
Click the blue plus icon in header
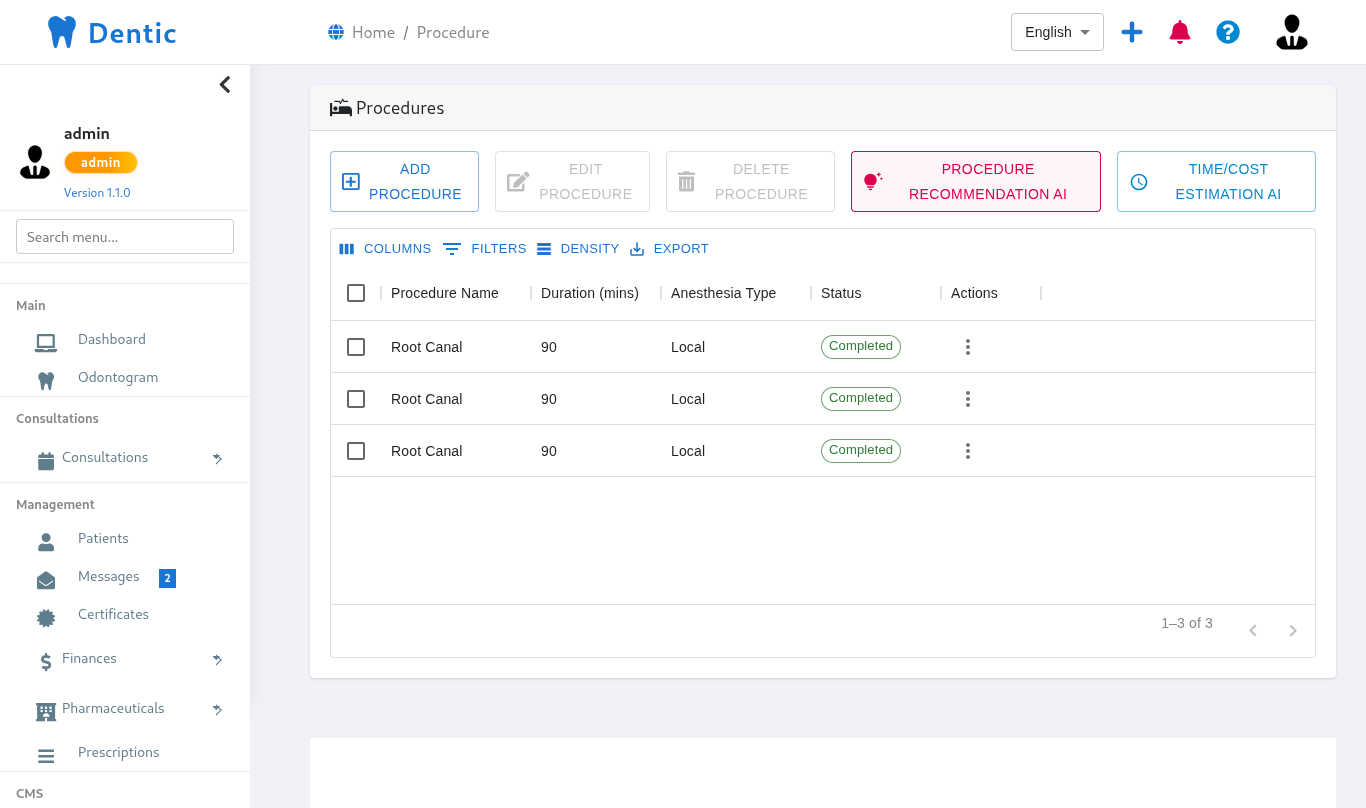point(1132,32)
